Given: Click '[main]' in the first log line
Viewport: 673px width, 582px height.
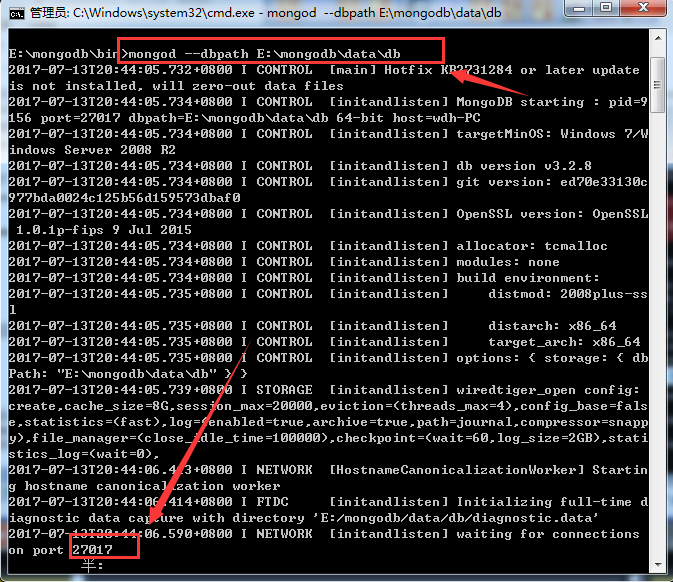Looking at the screenshot, I should pos(352,70).
